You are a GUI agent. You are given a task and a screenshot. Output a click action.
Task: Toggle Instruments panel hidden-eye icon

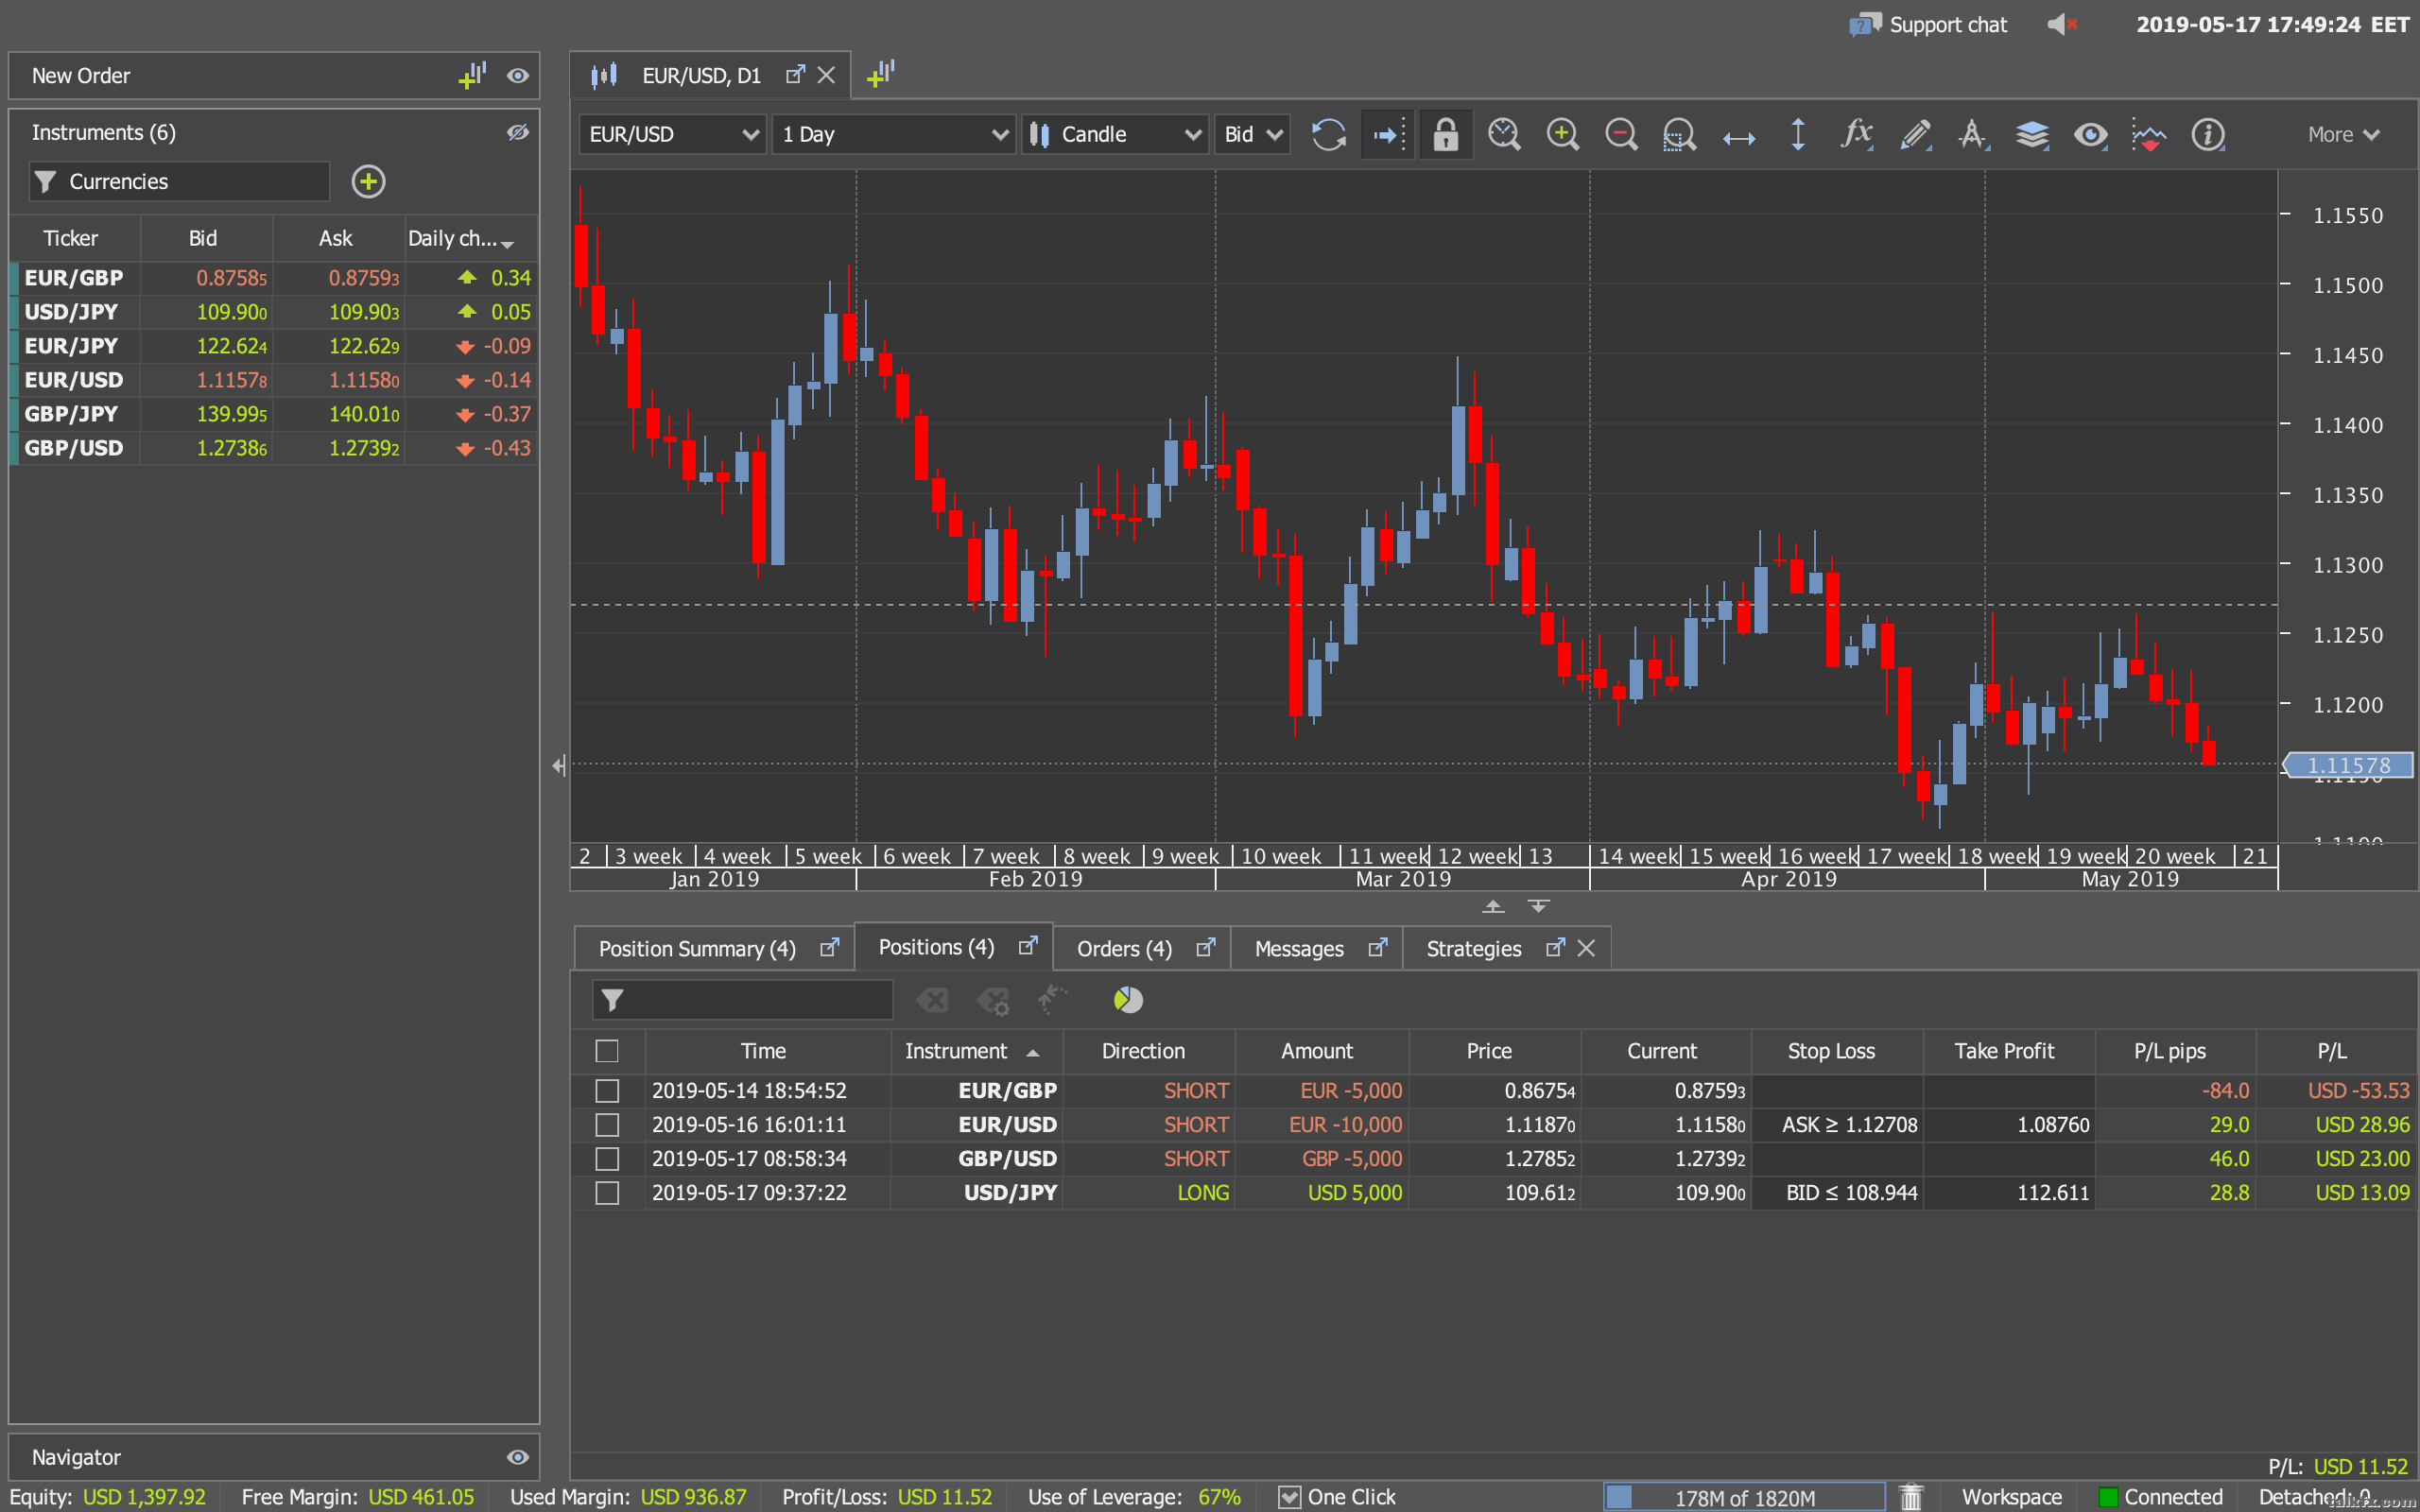pos(517,132)
